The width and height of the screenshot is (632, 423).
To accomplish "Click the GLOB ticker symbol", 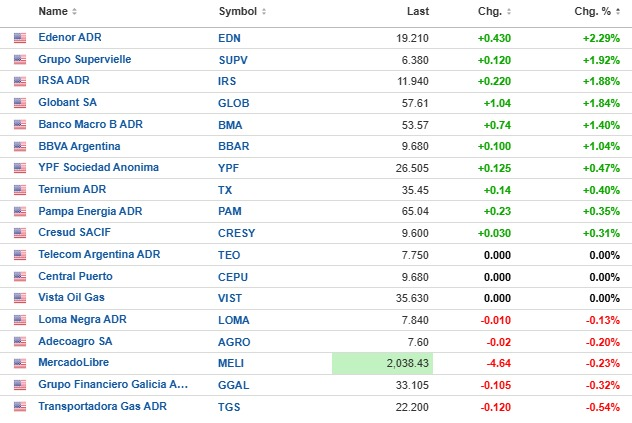I will pos(233,103).
